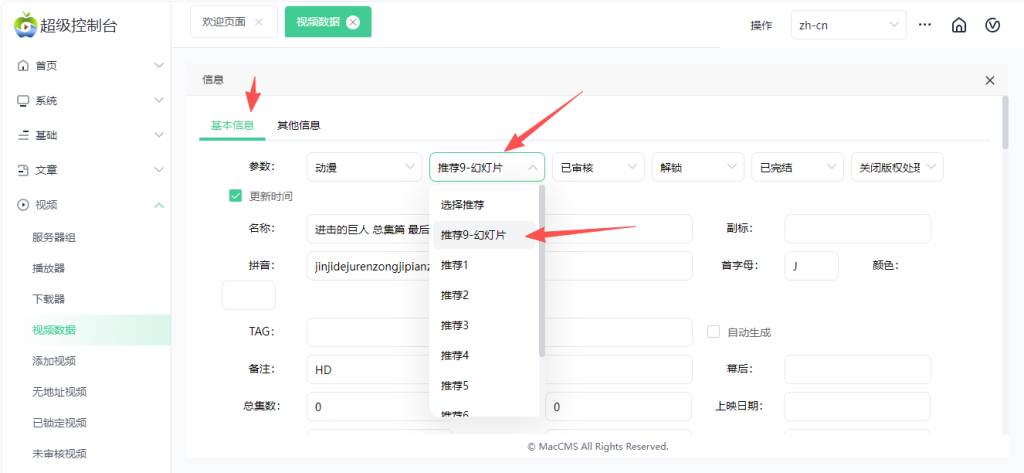1024x473 pixels.
Task: Open the three-dots more options menu
Action: click(924, 25)
